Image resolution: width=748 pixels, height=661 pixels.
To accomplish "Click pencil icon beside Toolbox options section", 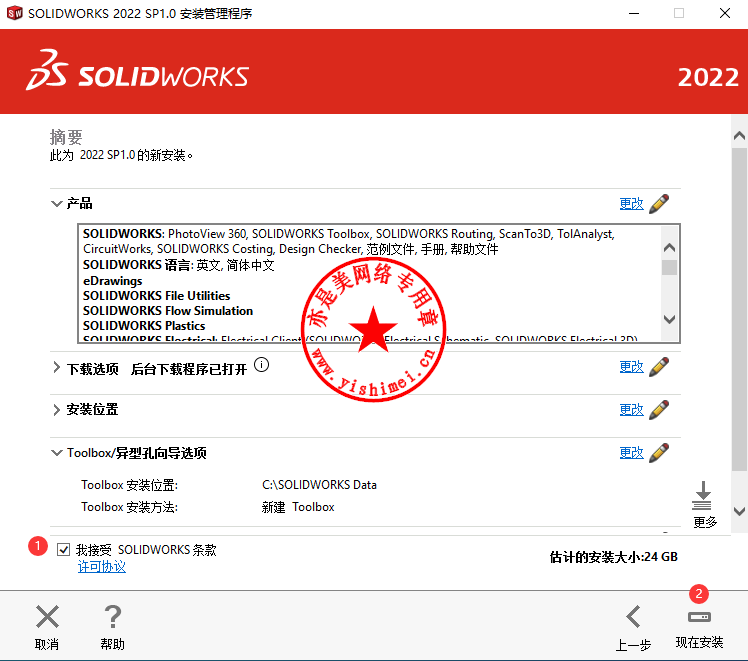I will coord(659,453).
